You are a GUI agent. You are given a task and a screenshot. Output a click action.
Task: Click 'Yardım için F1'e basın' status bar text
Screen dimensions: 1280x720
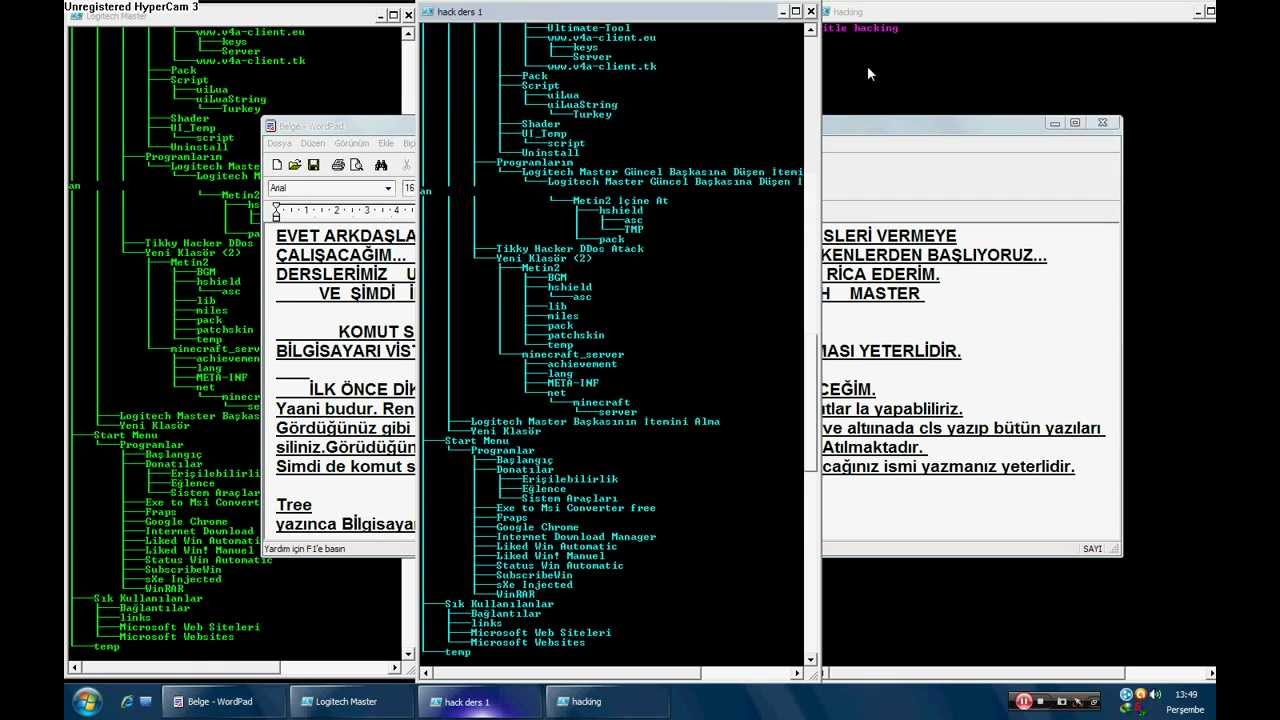(x=304, y=549)
